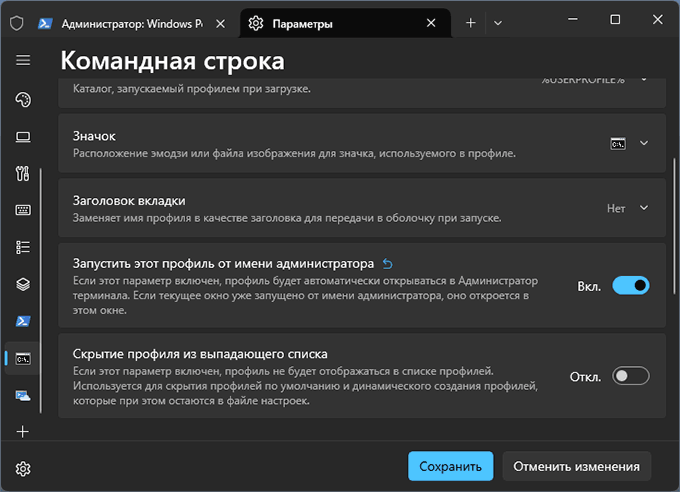Maximize the Terminal window
Image resolution: width=680 pixels, height=492 pixels.
[615, 20]
